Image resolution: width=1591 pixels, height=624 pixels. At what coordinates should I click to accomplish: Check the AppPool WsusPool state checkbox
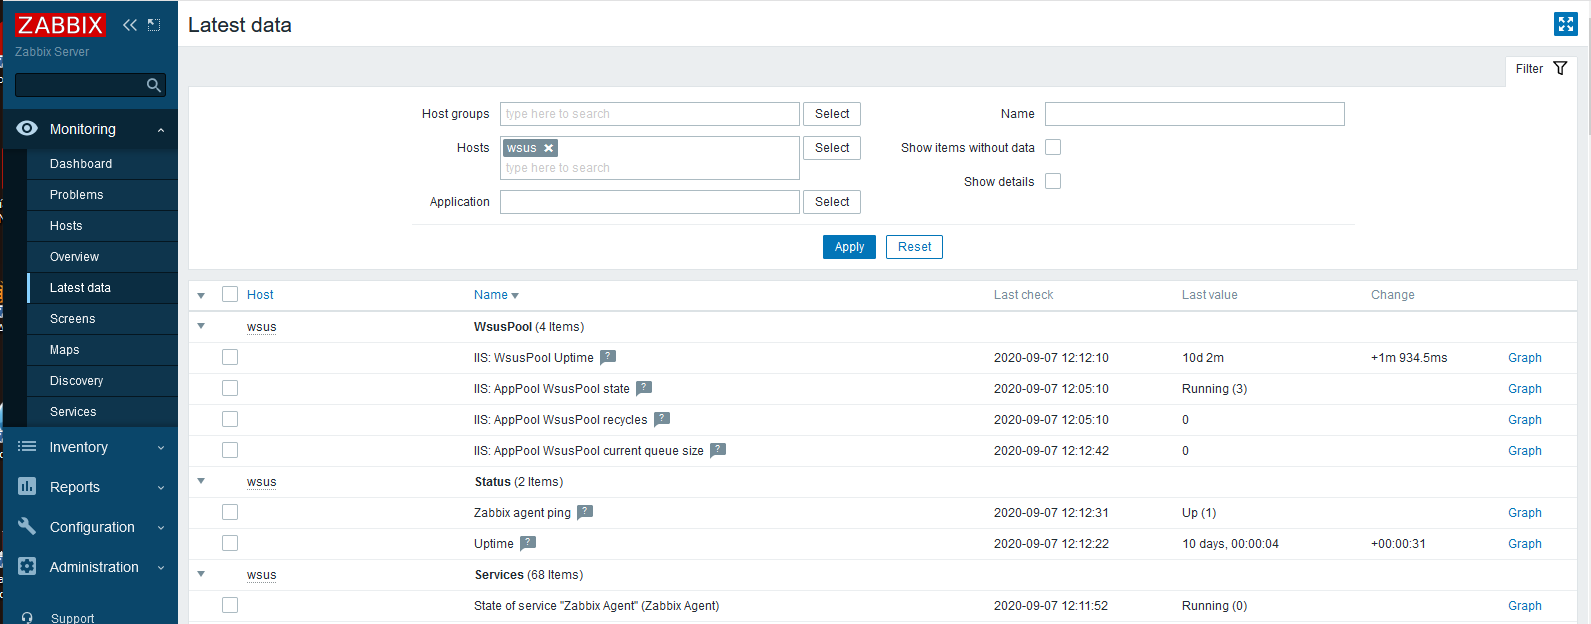[x=230, y=388]
